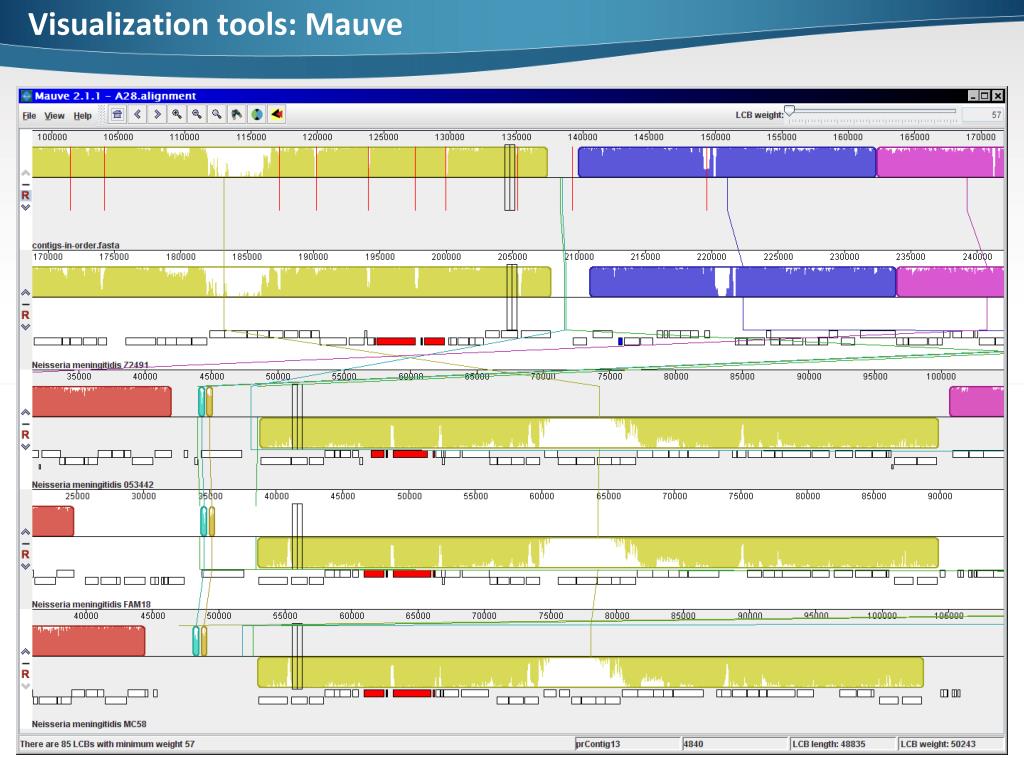This screenshot has width=1024, height=768.
Task: Move Neisseria meningitidis 053442 genome up
Action: (x=25, y=413)
